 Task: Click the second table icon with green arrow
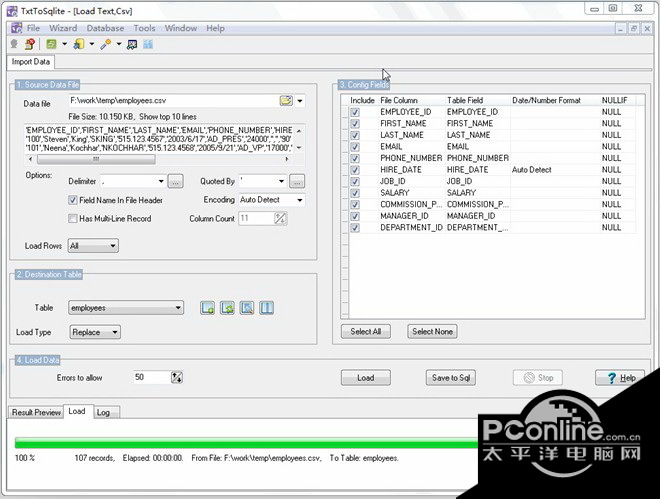(x=227, y=308)
